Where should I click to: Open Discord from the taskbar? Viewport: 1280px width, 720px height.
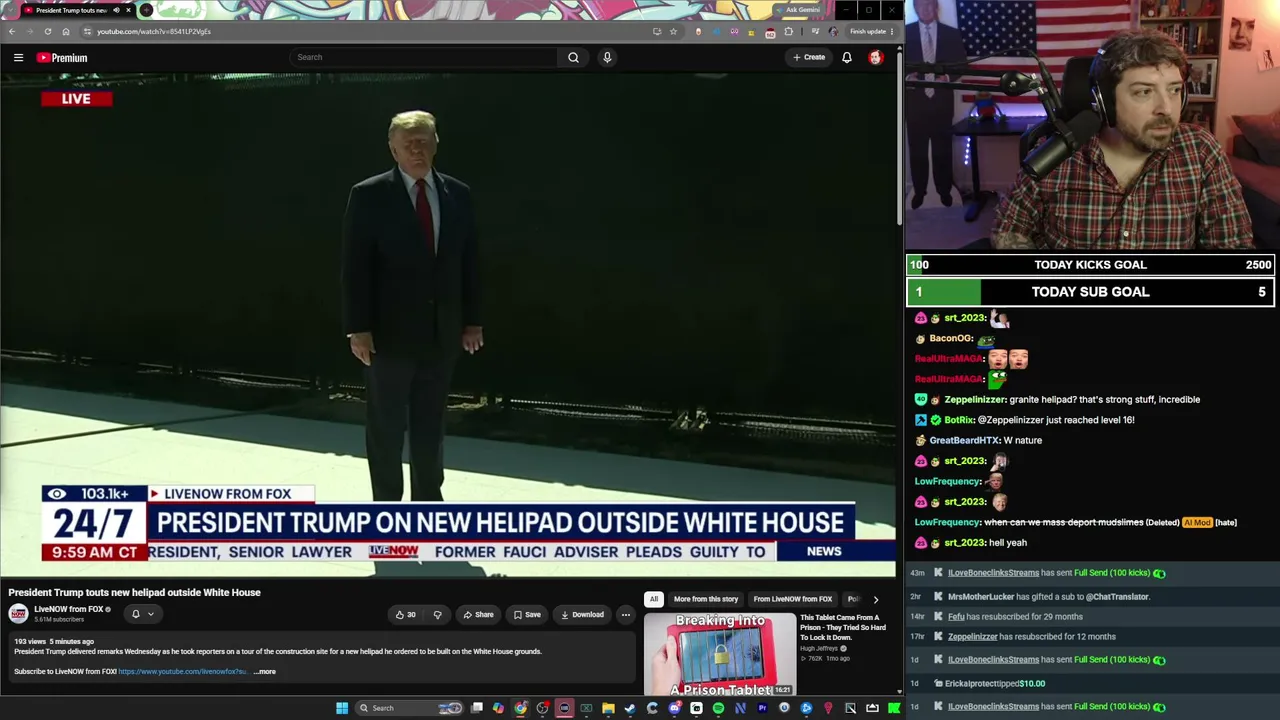coord(674,708)
